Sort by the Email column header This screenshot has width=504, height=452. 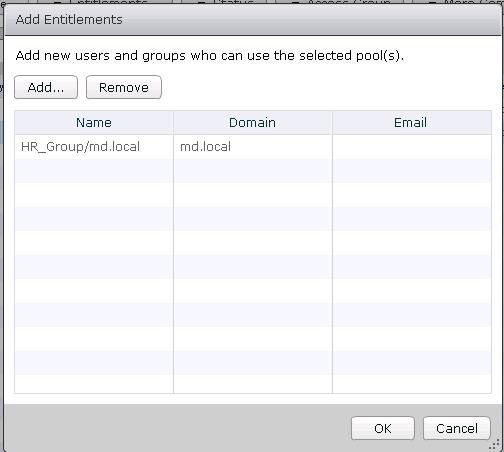(412, 123)
